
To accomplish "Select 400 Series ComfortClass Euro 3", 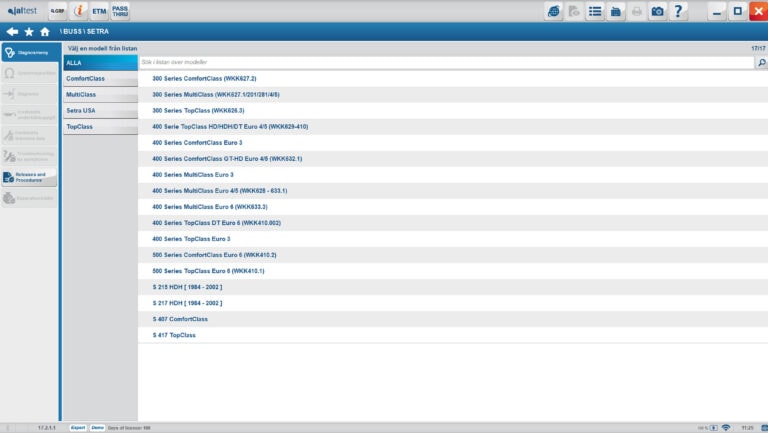I will (453, 143).
